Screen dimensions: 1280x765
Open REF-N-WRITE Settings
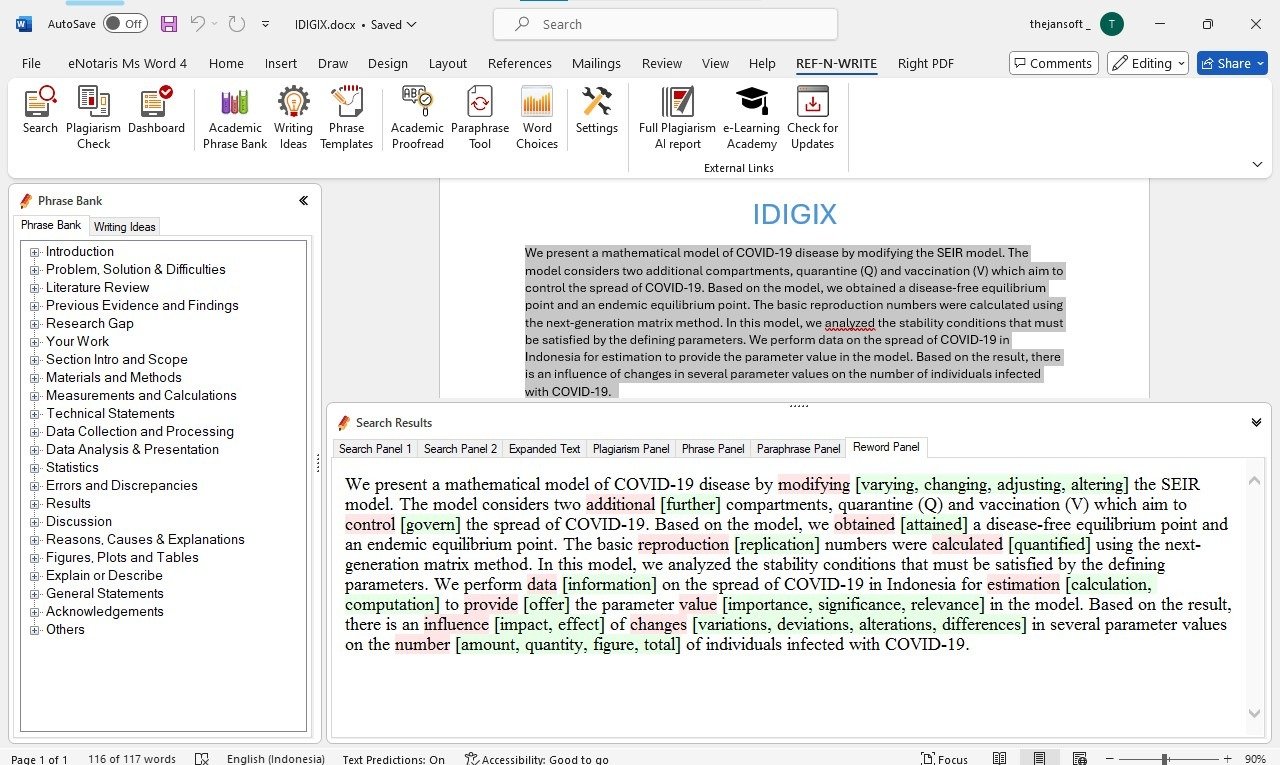coord(597,110)
